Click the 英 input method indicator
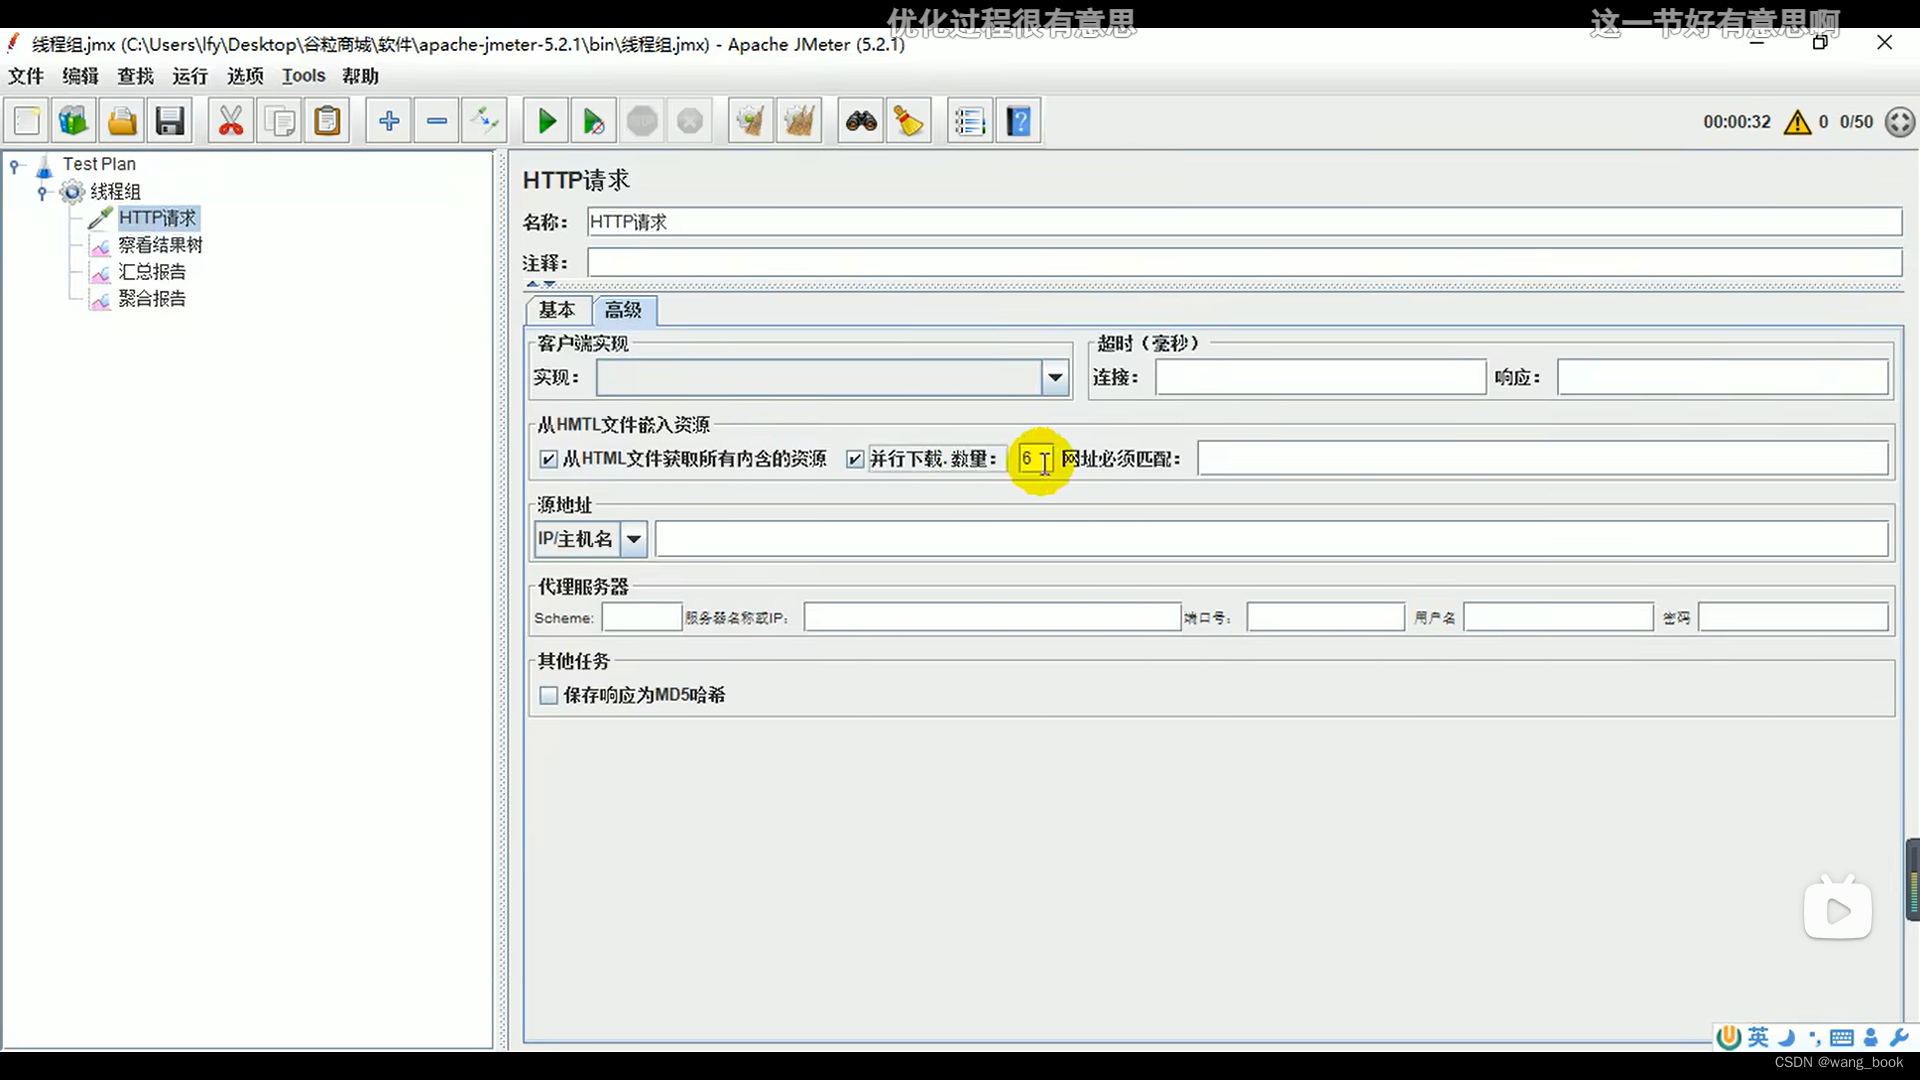The image size is (1920, 1080). pos(1758,1037)
